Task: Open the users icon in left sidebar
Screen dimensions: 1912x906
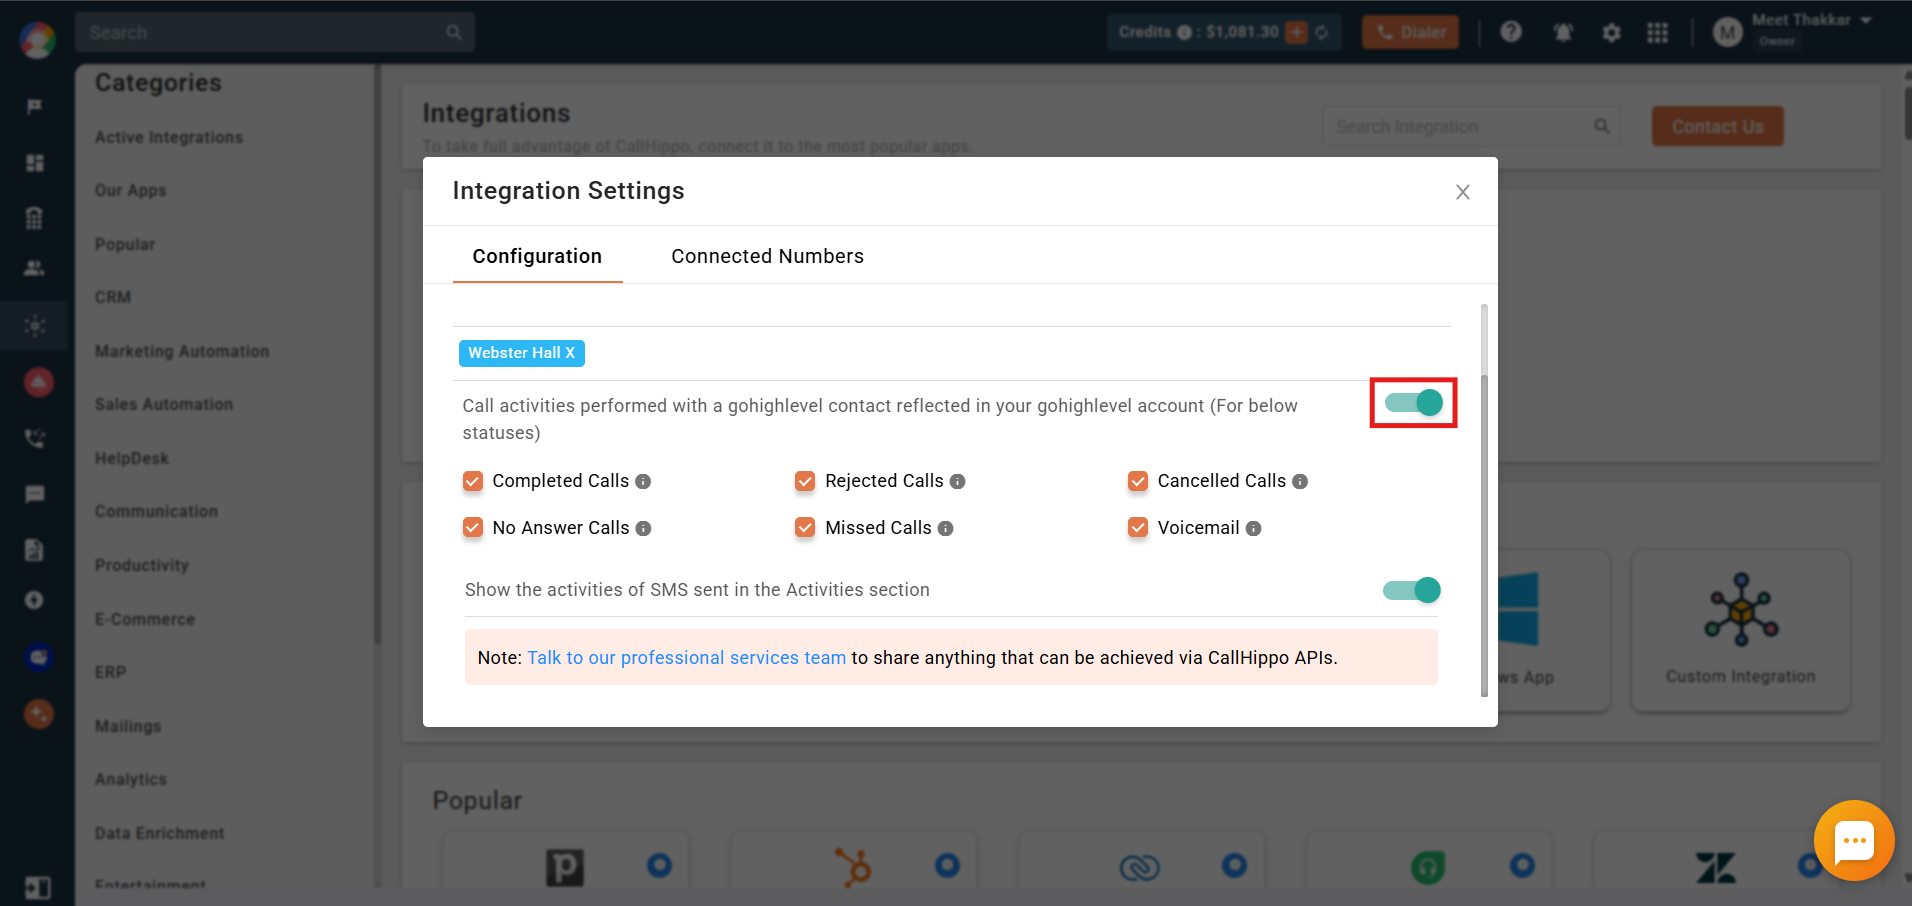Action: pyautogui.click(x=35, y=268)
